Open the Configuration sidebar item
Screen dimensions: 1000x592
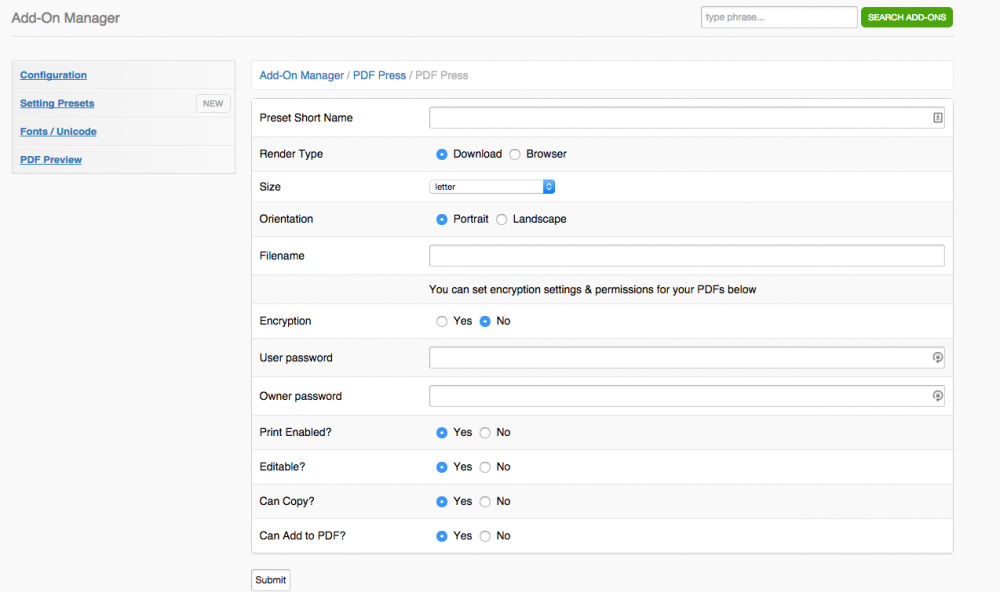[x=53, y=75]
